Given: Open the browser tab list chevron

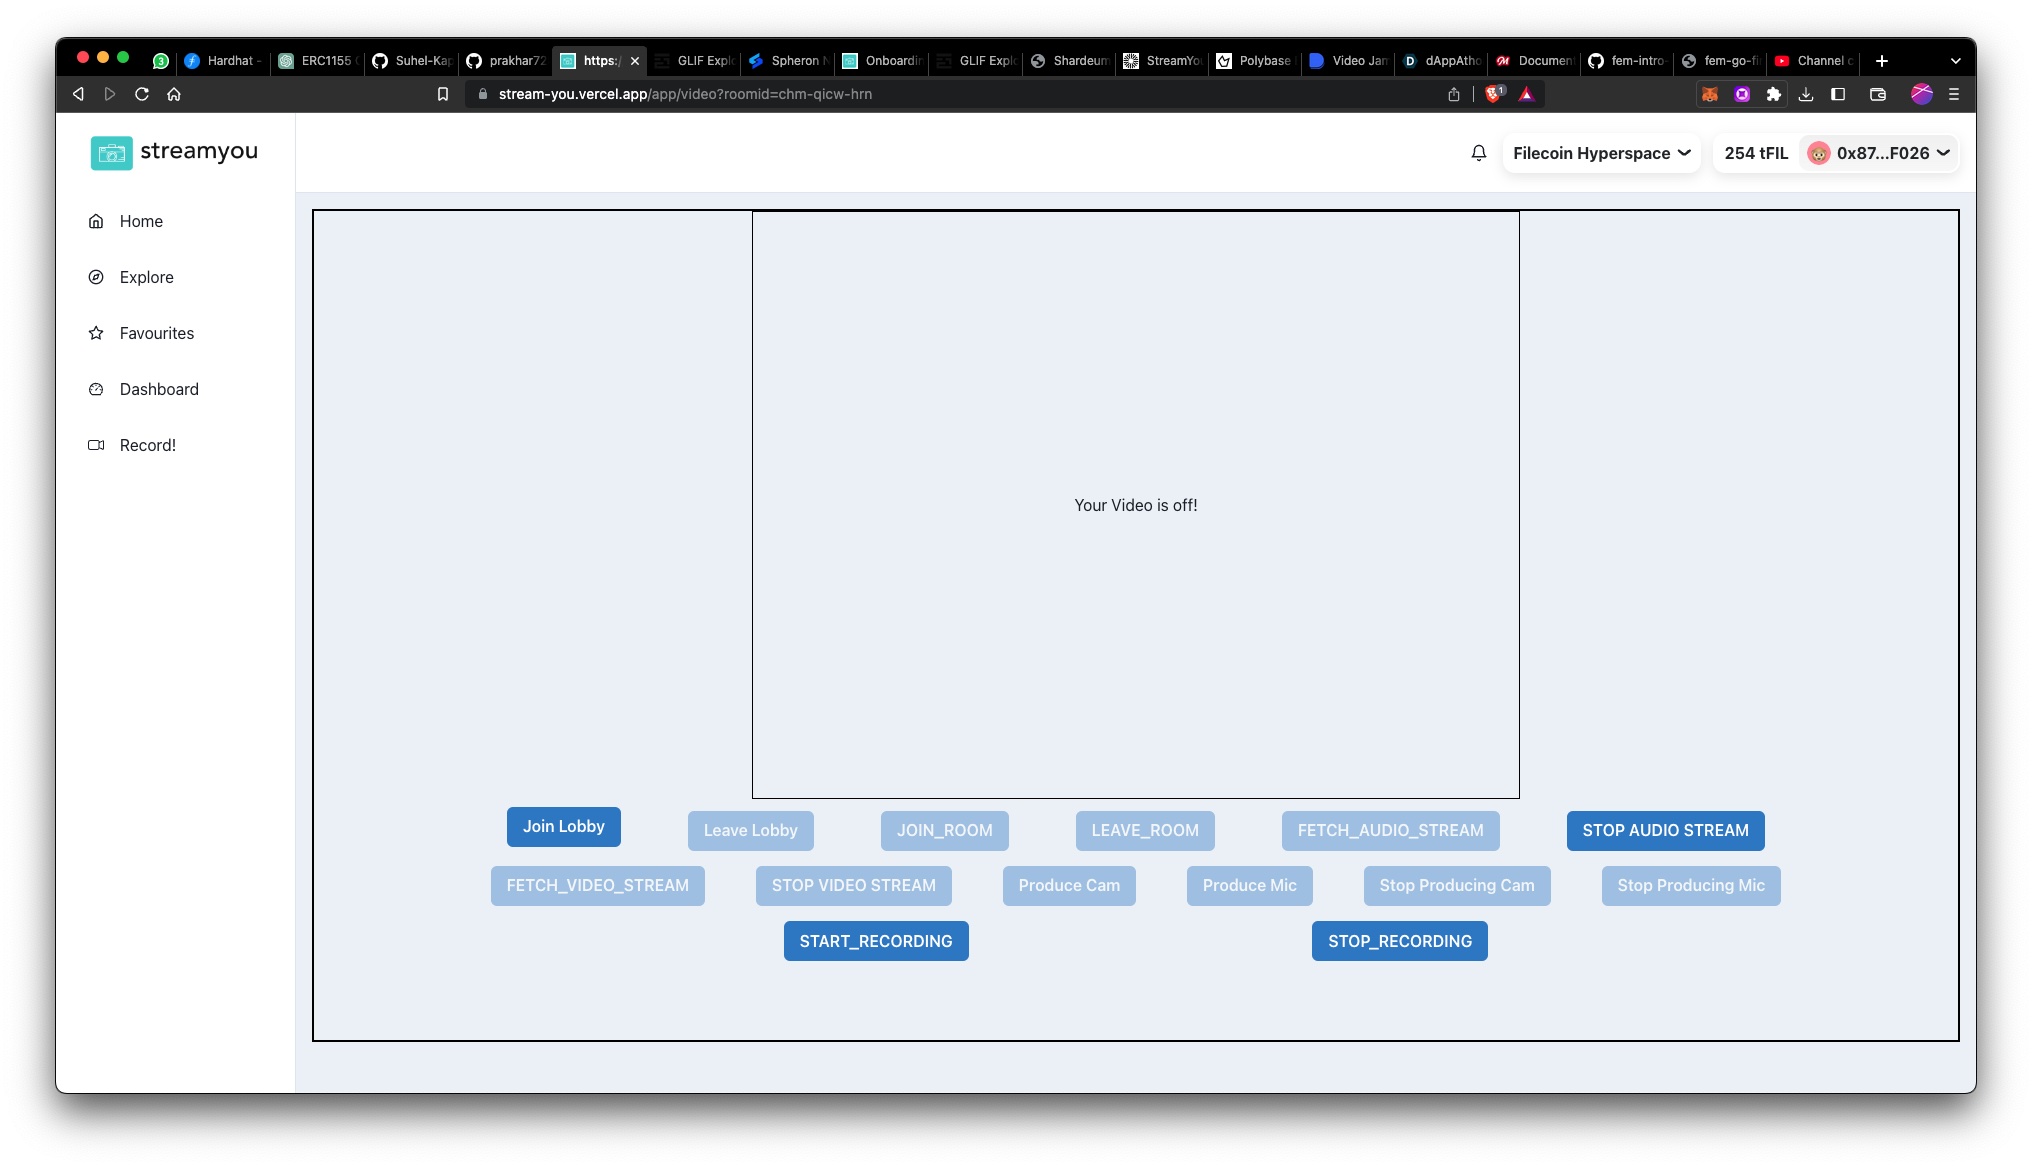Looking at the screenshot, I should click(x=1955, y=61).
